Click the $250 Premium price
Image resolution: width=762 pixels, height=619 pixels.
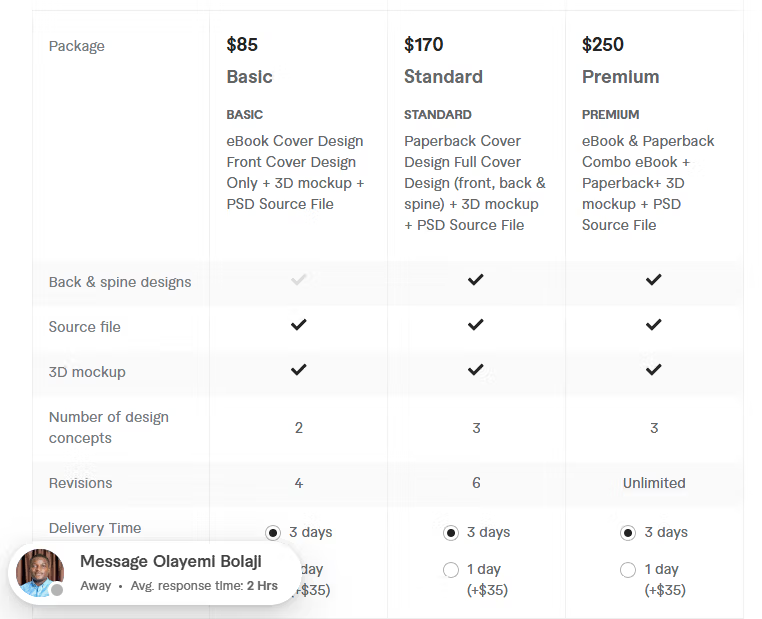(603, 45)
